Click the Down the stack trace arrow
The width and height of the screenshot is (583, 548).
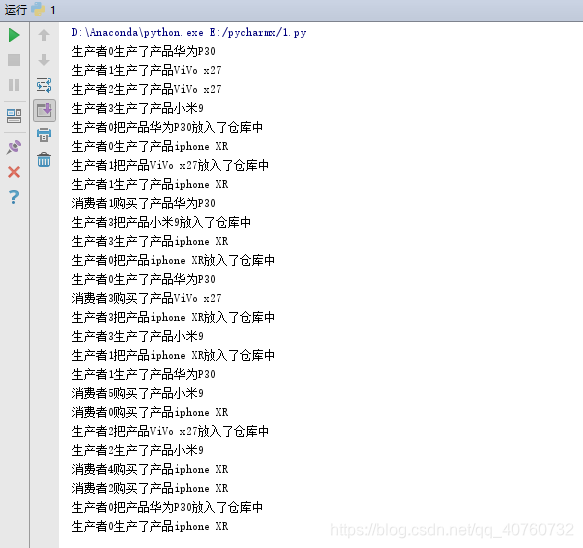point(44,60)
